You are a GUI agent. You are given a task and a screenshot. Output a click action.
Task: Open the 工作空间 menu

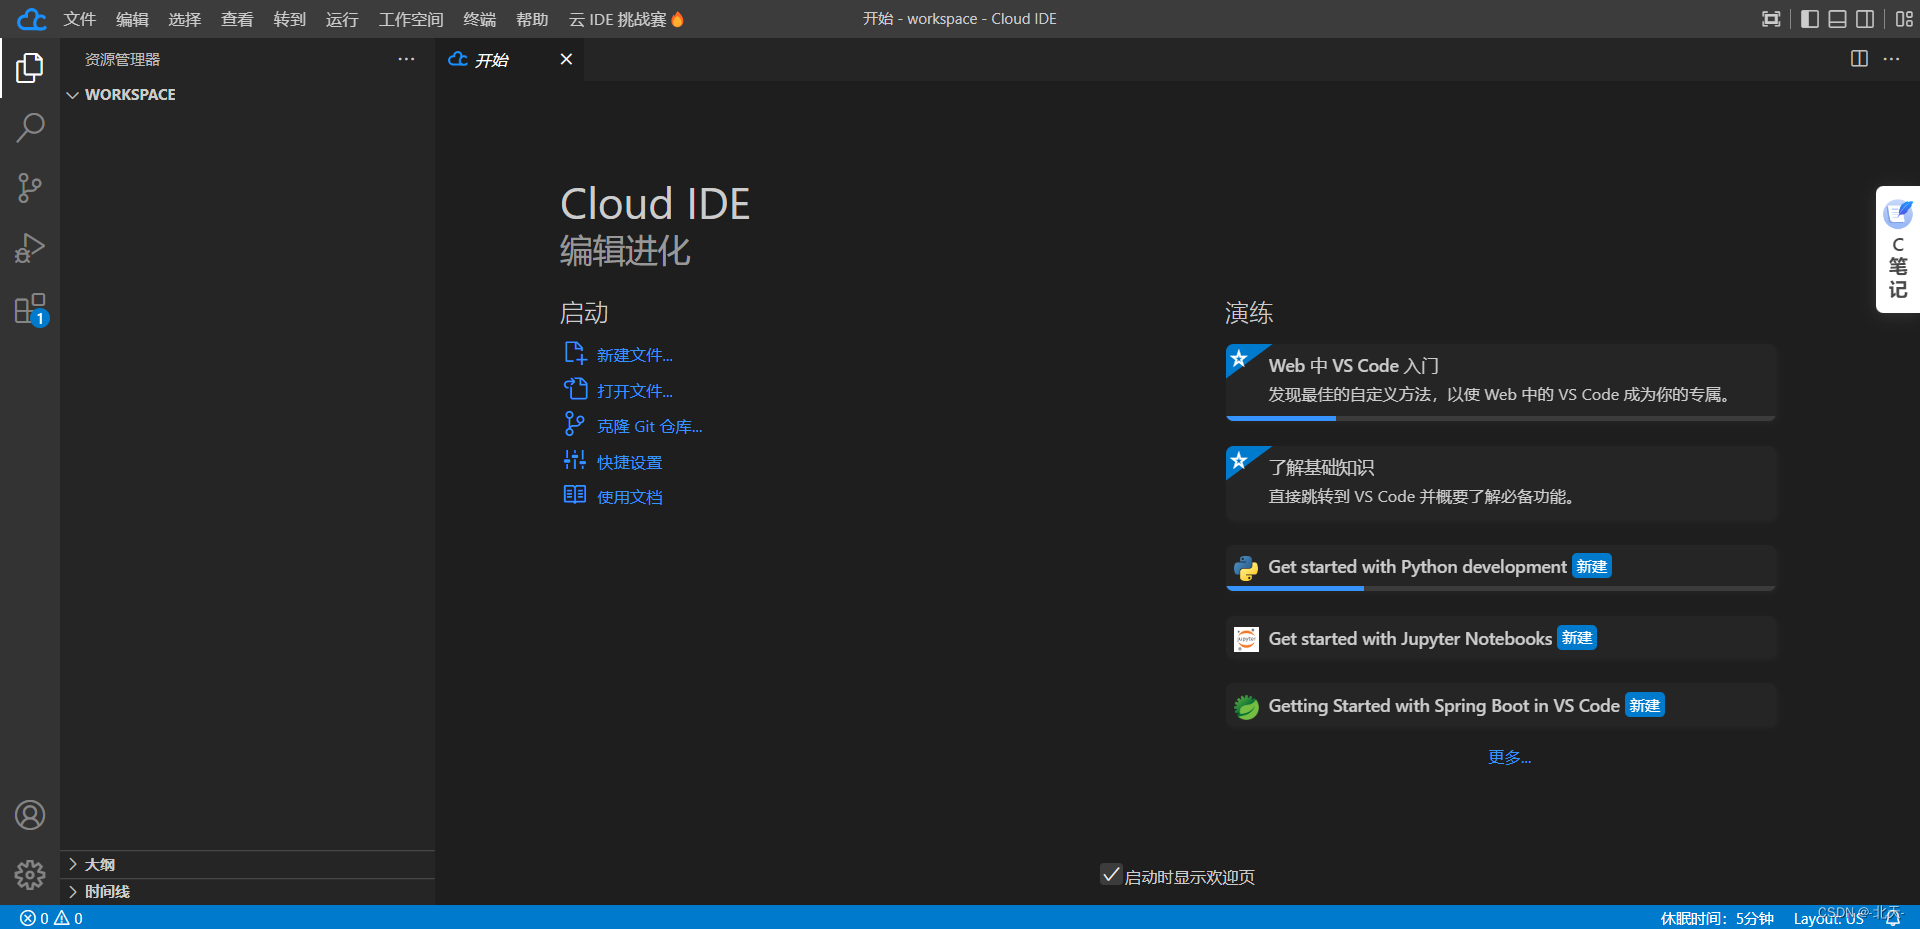pos(411,19)
